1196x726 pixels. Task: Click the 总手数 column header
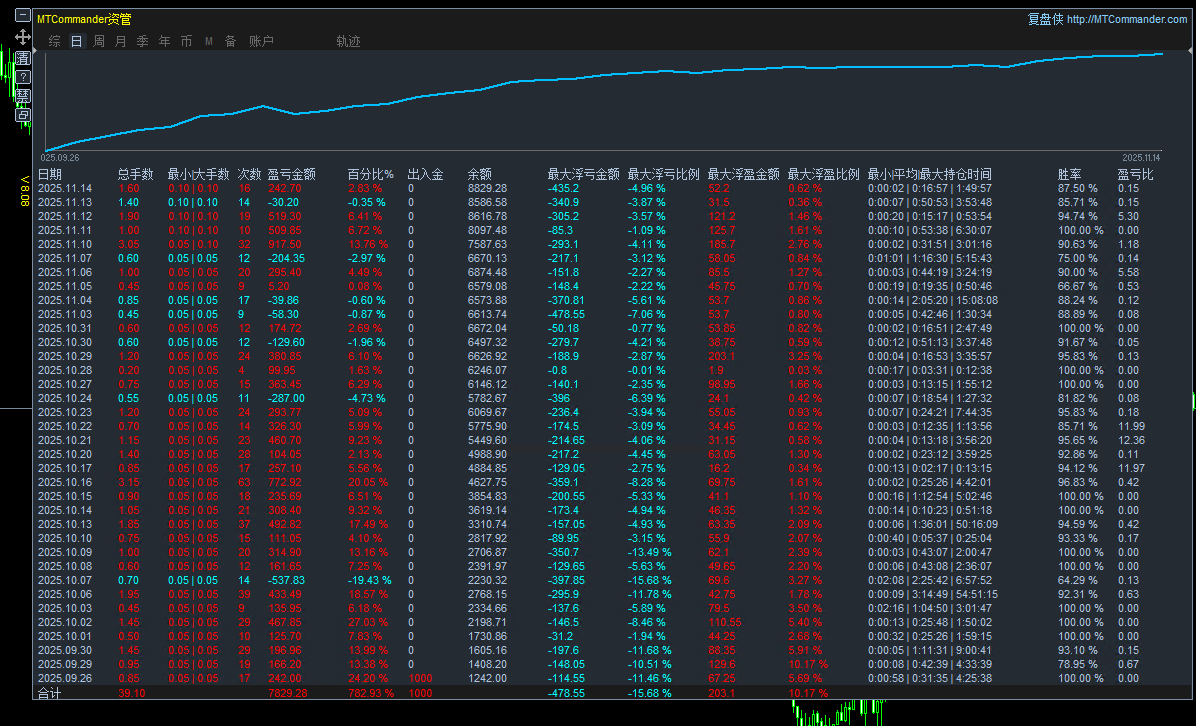pos(136,175)
